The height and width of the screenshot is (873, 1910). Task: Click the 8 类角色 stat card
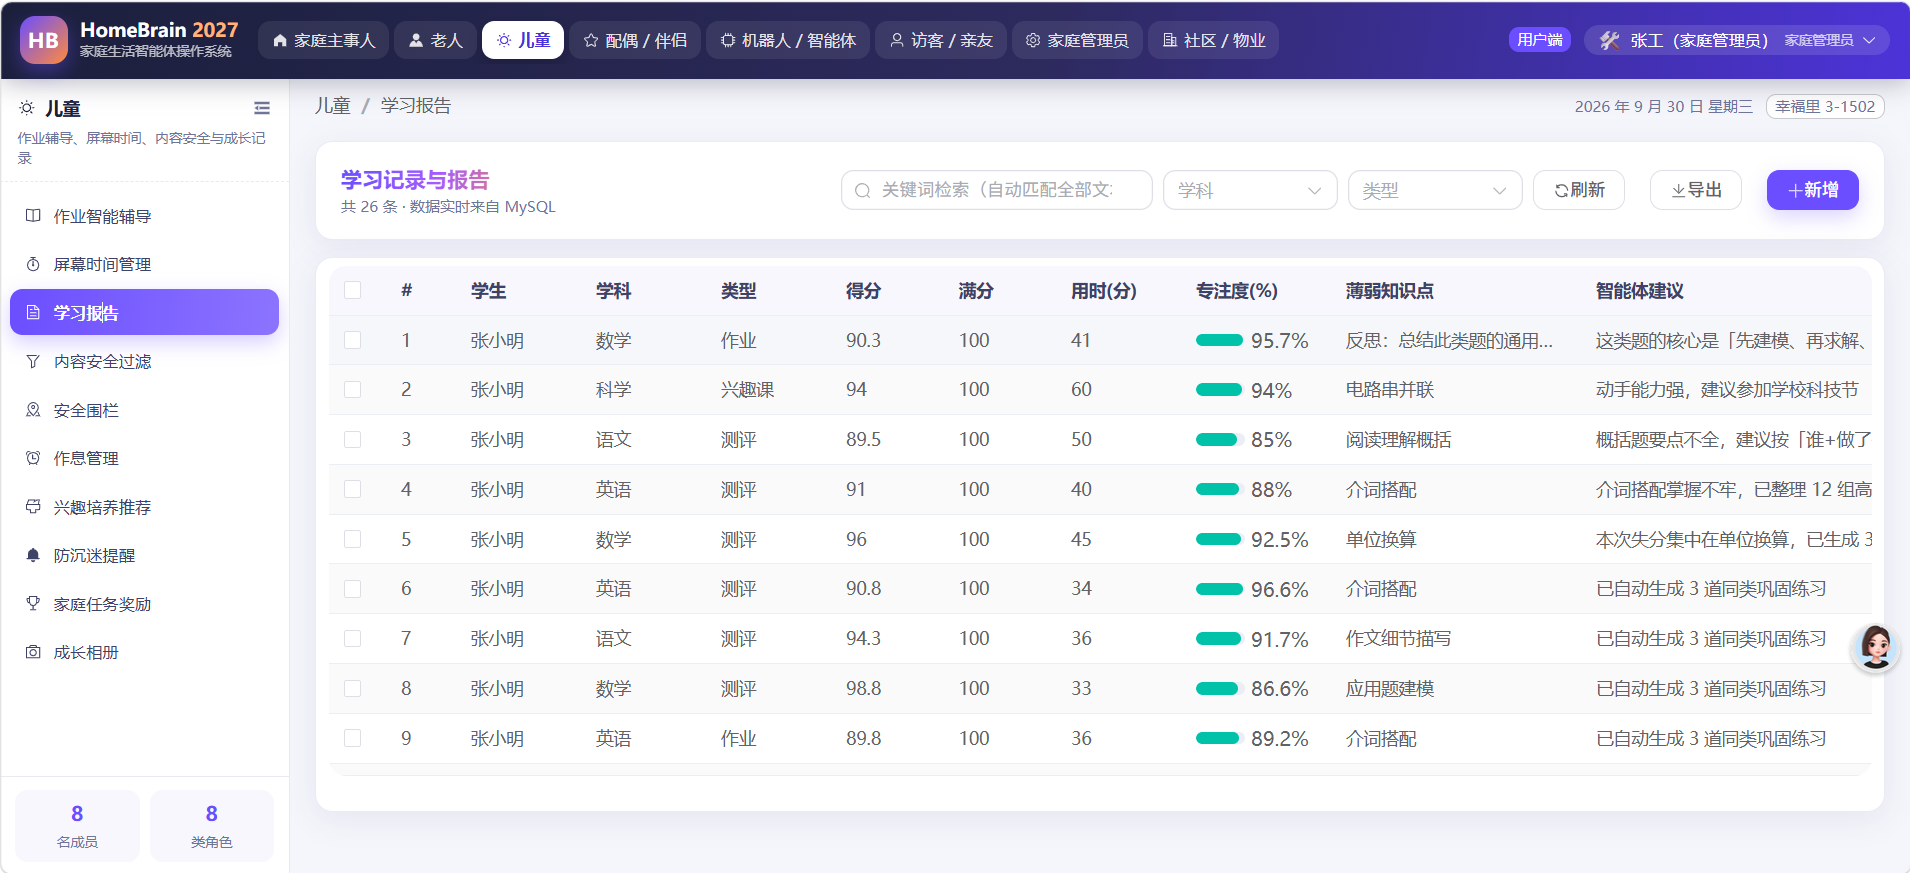pyautogui.click(x=212, y=826)
